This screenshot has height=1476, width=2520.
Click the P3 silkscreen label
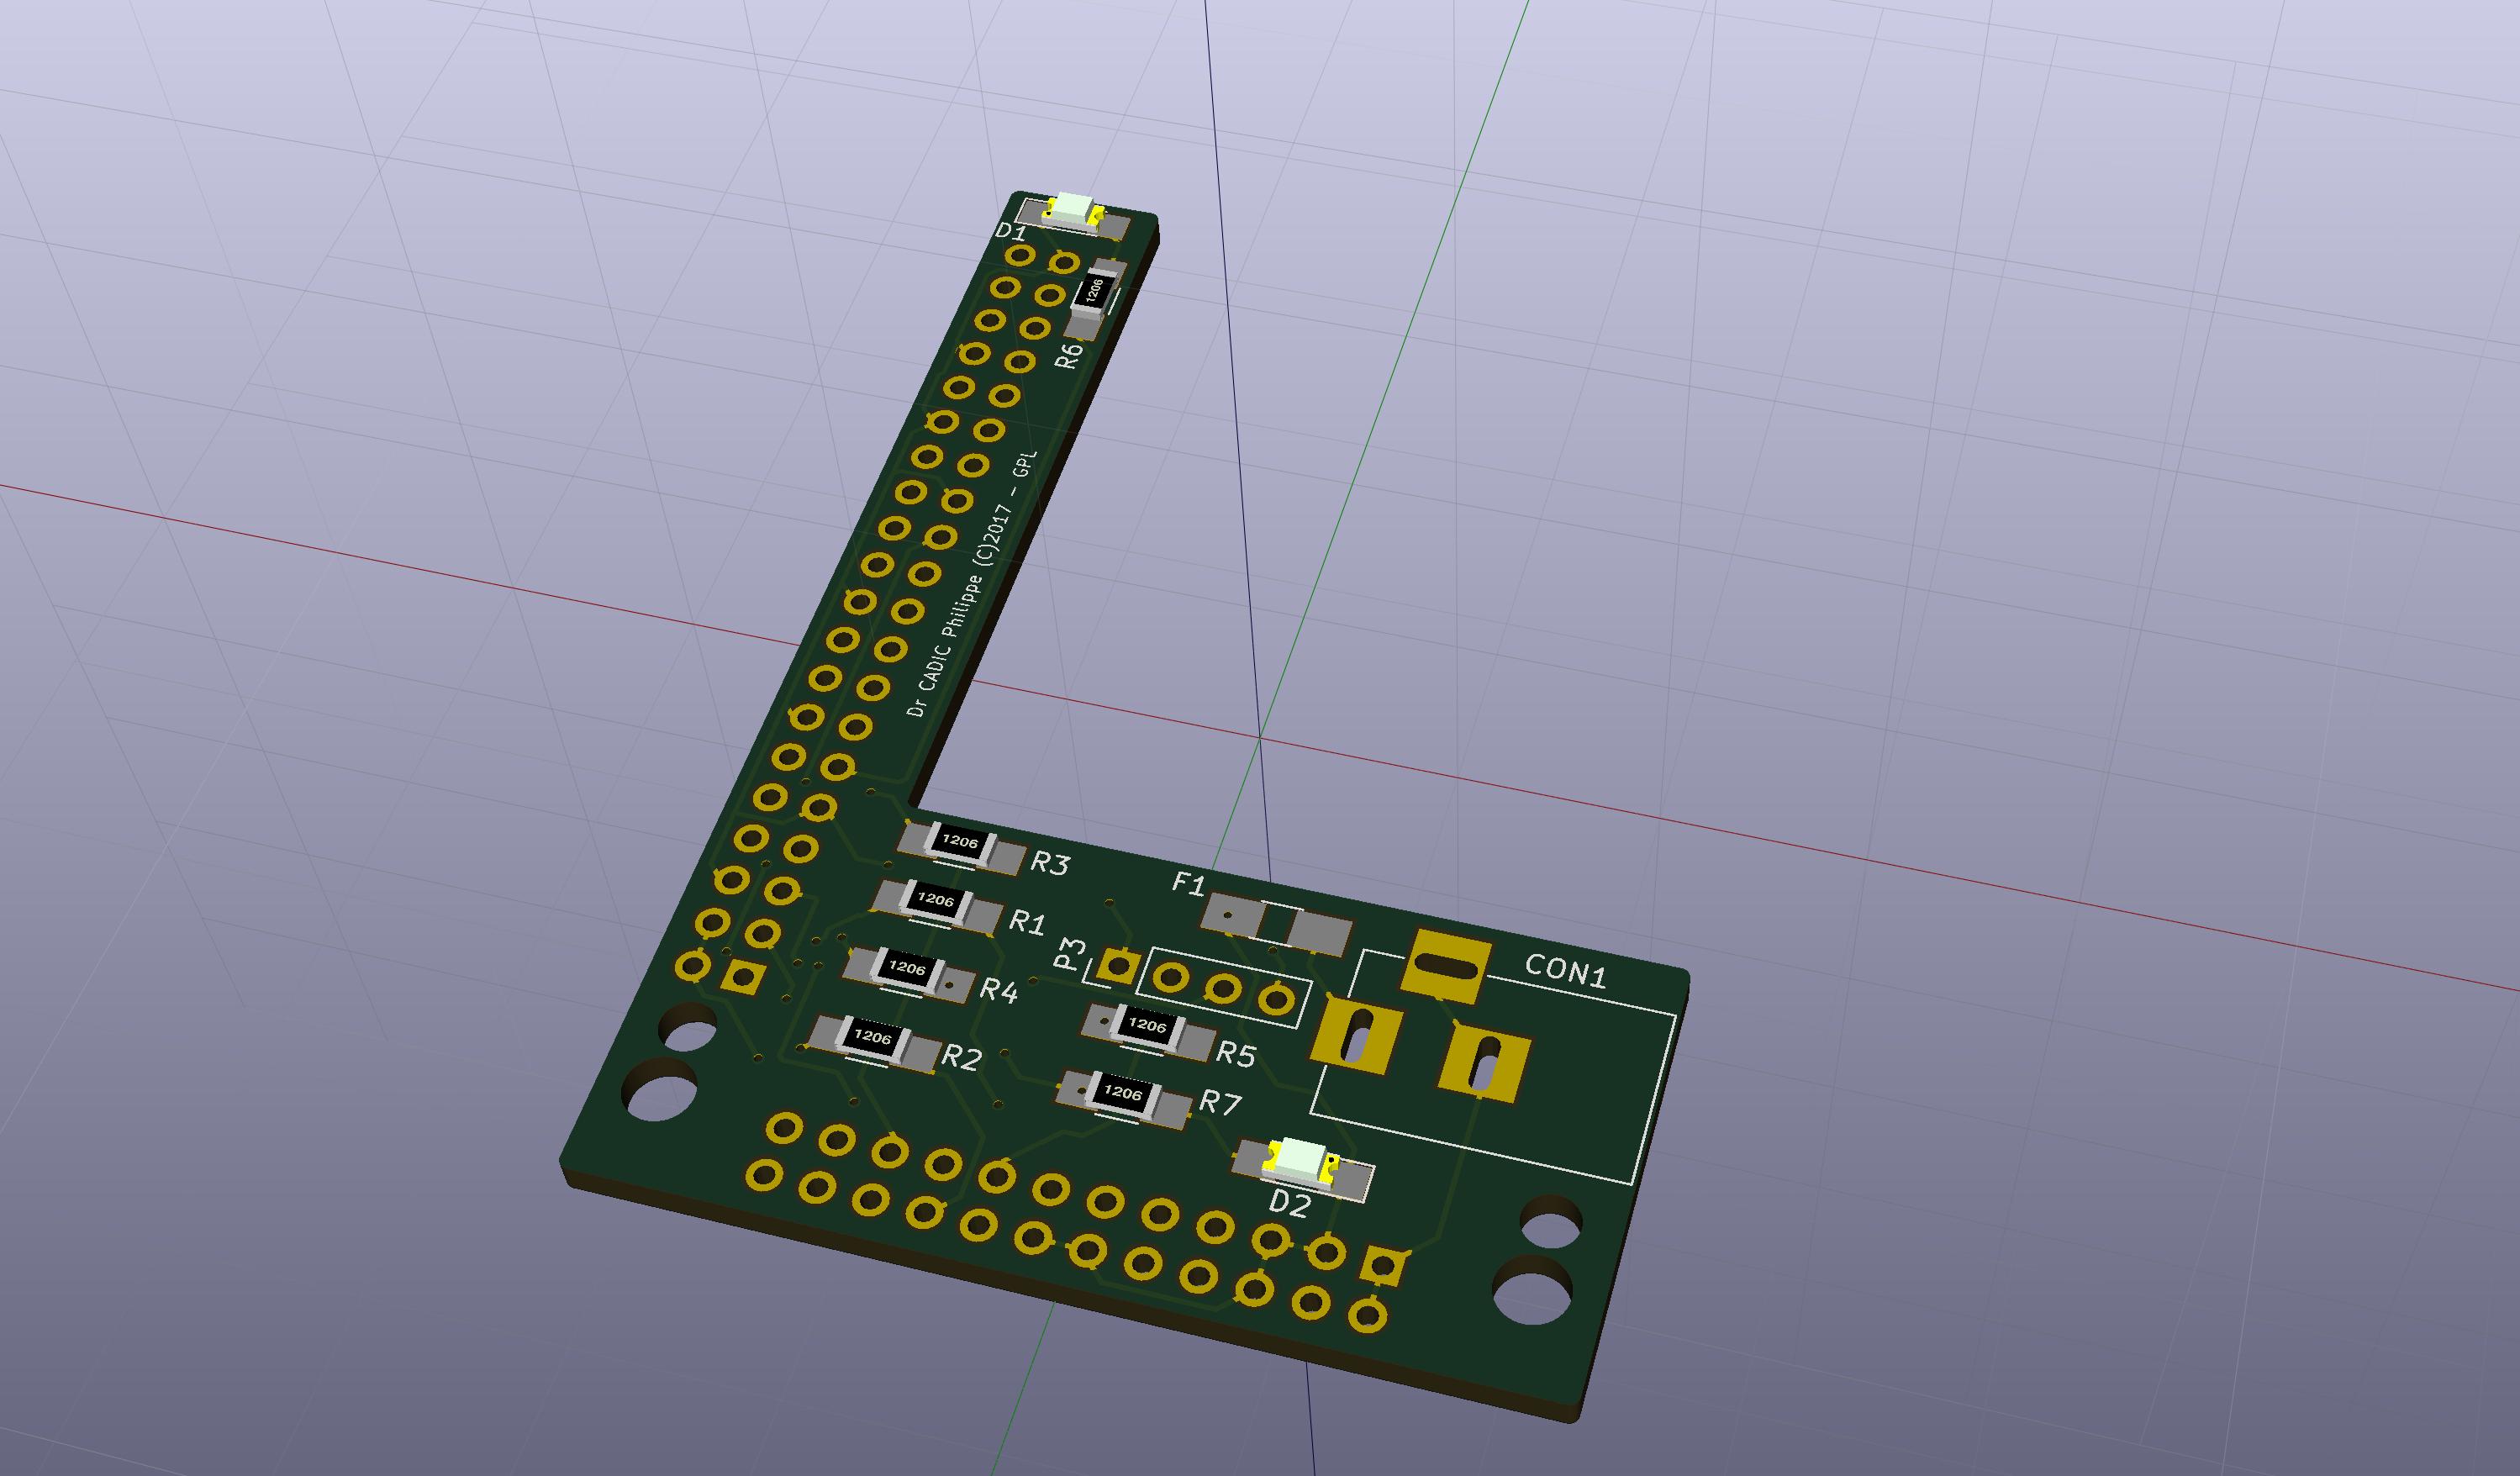click(x=1070, y=954)
